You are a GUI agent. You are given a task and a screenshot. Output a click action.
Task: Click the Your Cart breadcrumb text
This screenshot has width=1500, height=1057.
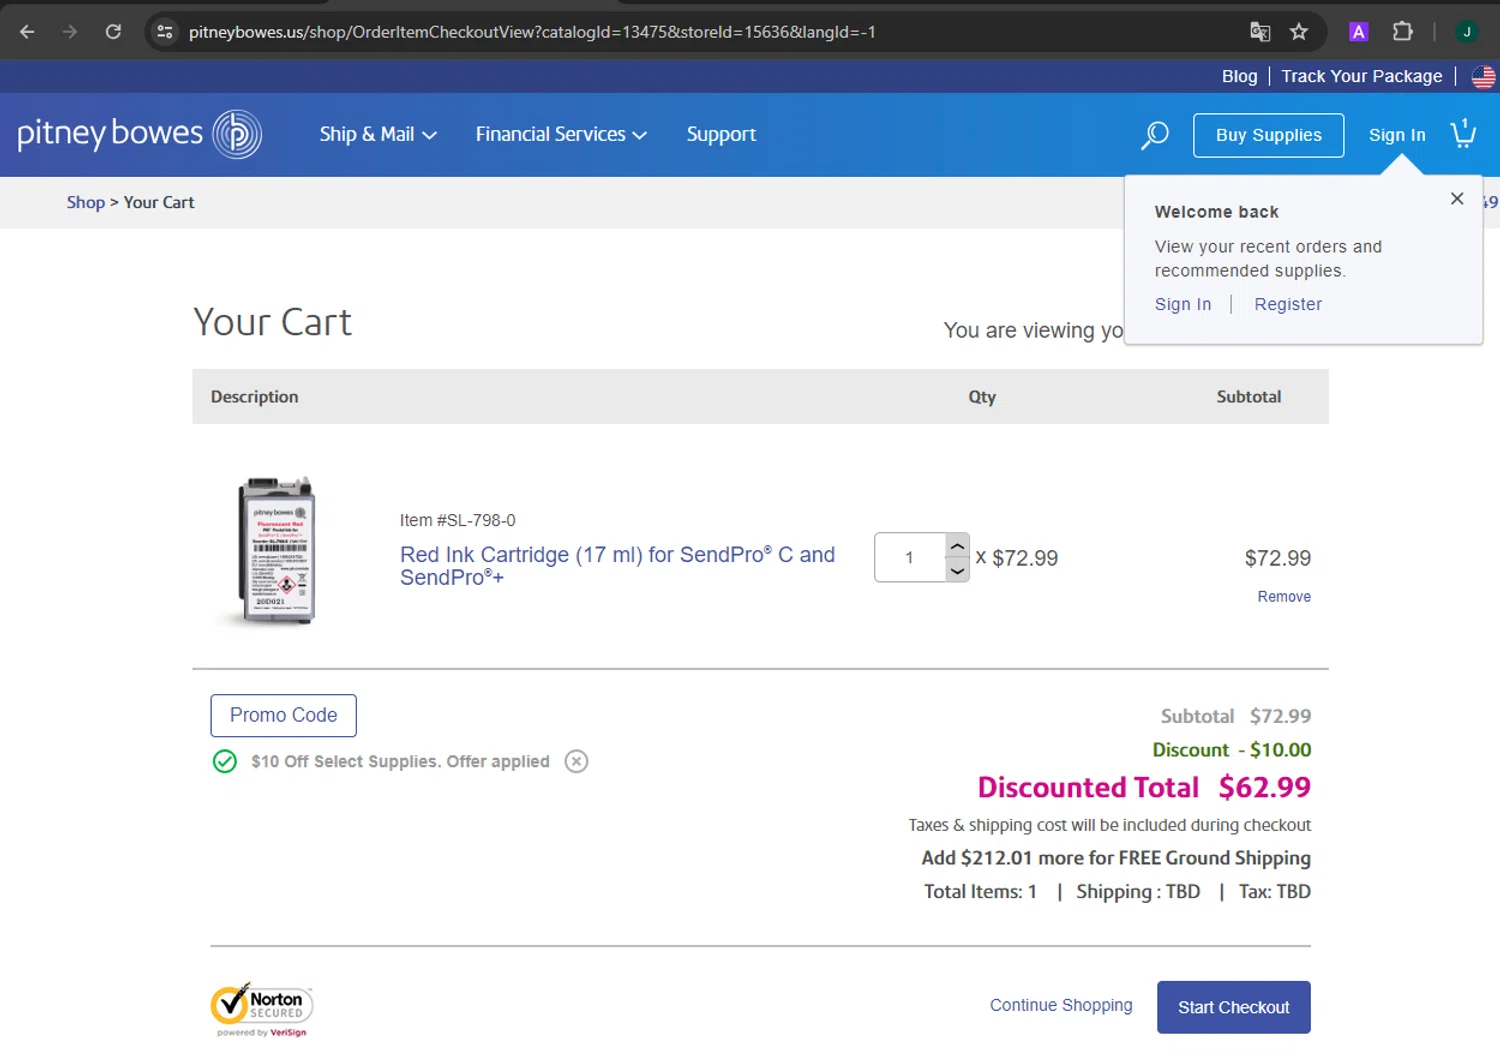click(159, 202)
